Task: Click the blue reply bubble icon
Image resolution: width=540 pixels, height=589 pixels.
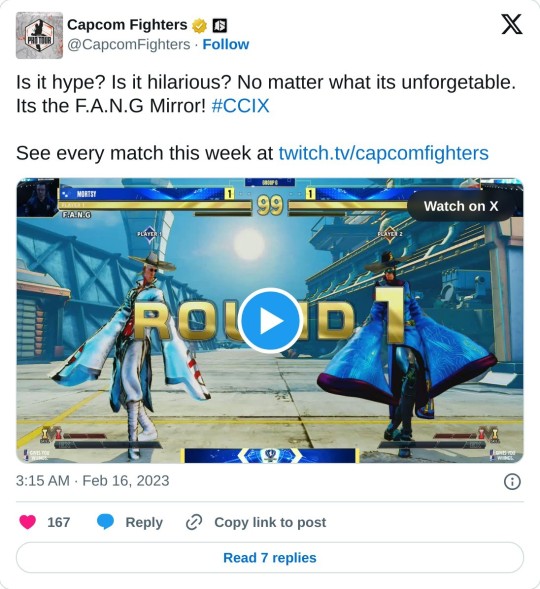Action: (x=106, y=522)
